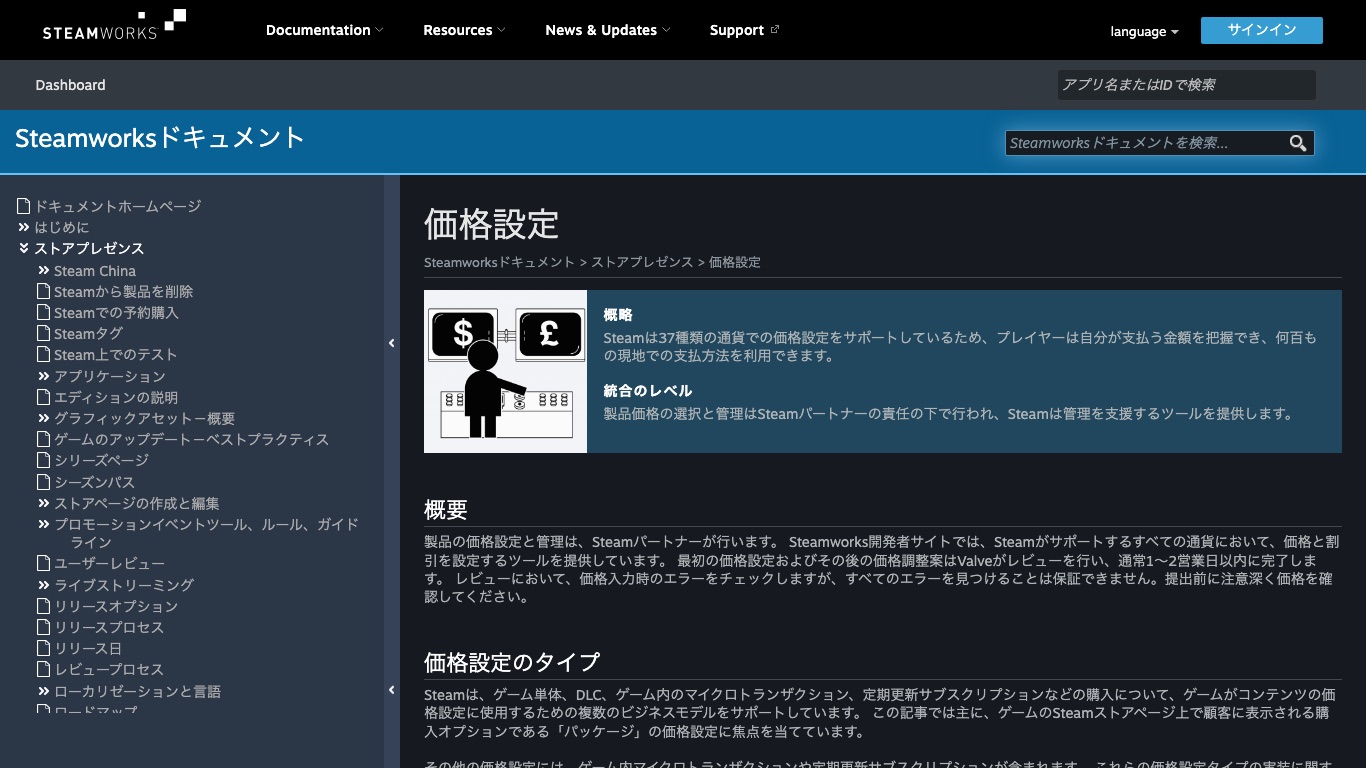Expand the アプリケーション tree item
This screenshot has height=768, width=1366.
click(44, 376)
